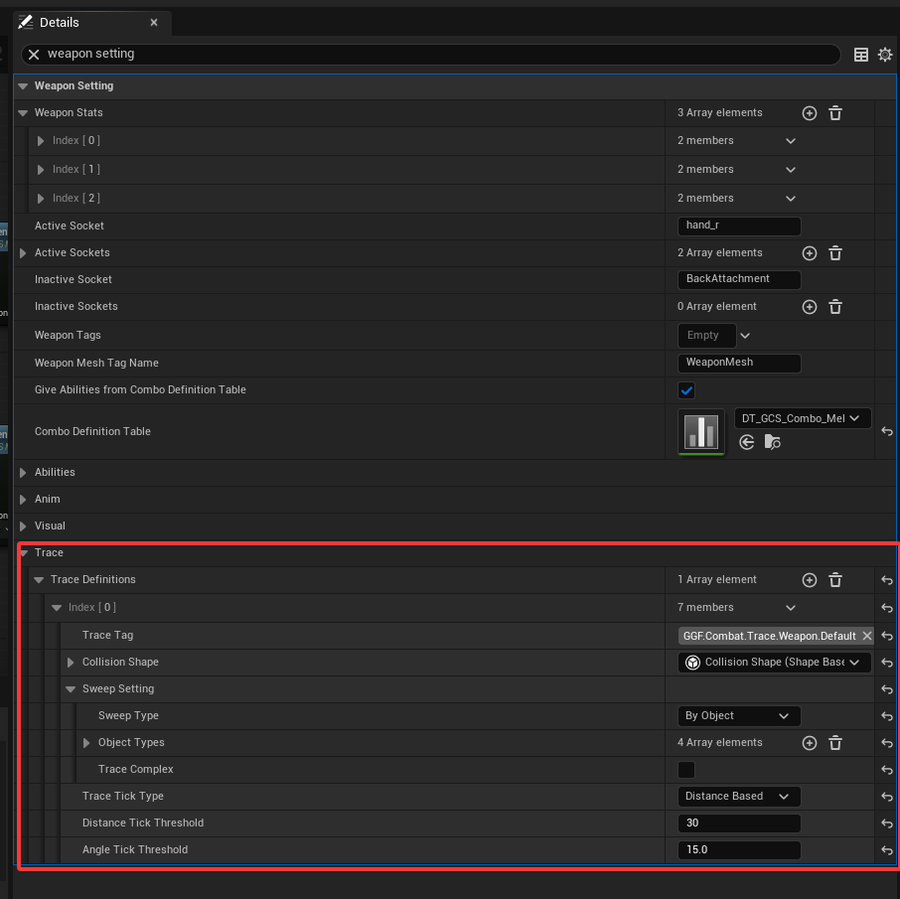Close the Details tab
Viewport: 900px width, 899px height.
[154, 23]
